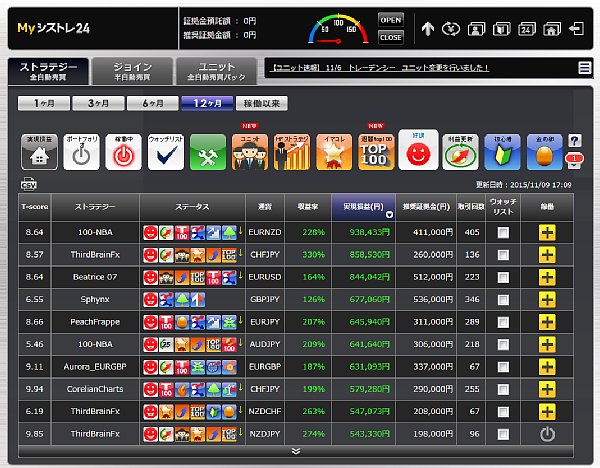Switch to the ジョイン tab
This screenshot has width=600, height=468.
coord(132,71)
